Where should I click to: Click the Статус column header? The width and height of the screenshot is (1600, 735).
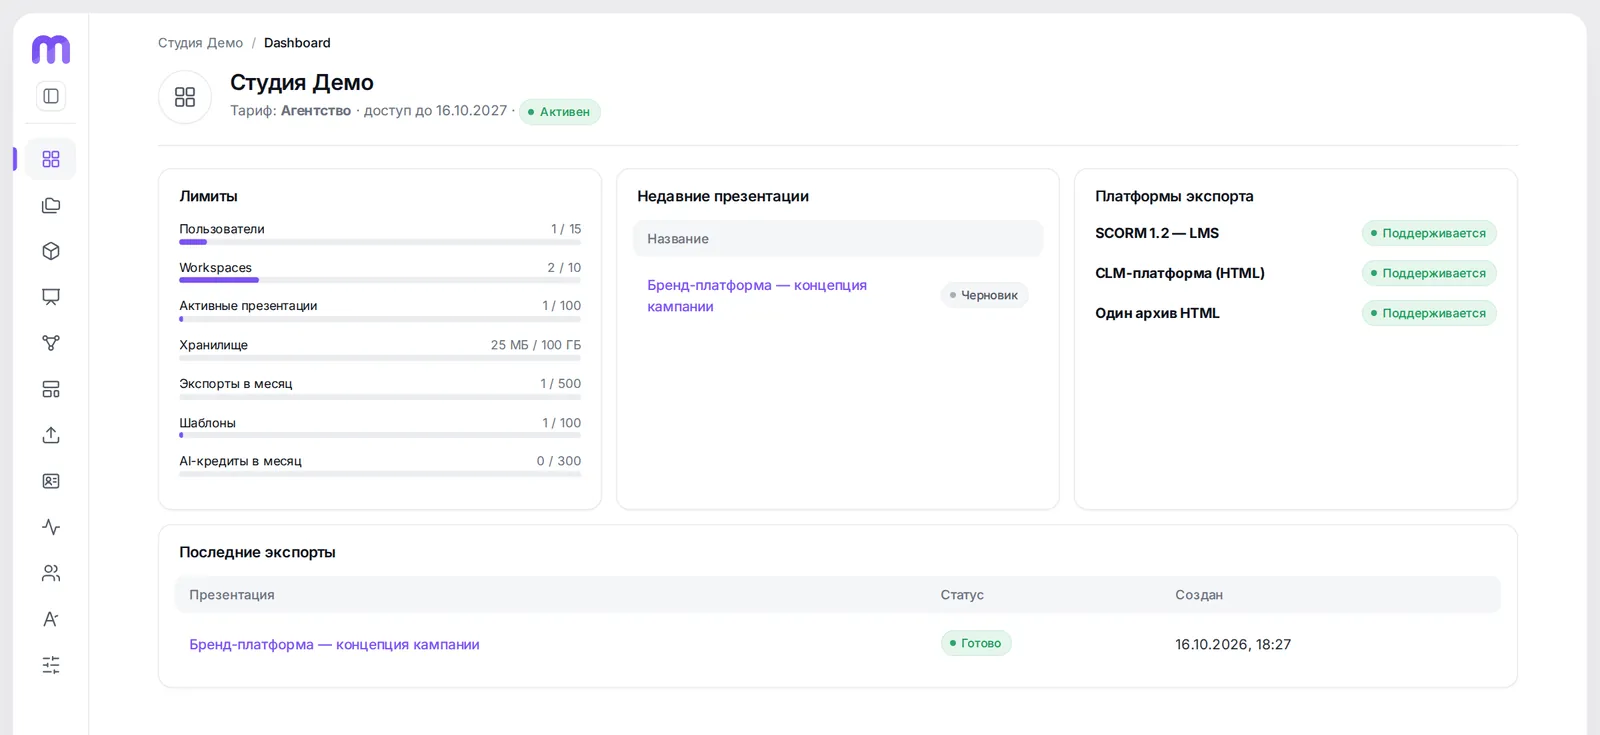point(962,595)
